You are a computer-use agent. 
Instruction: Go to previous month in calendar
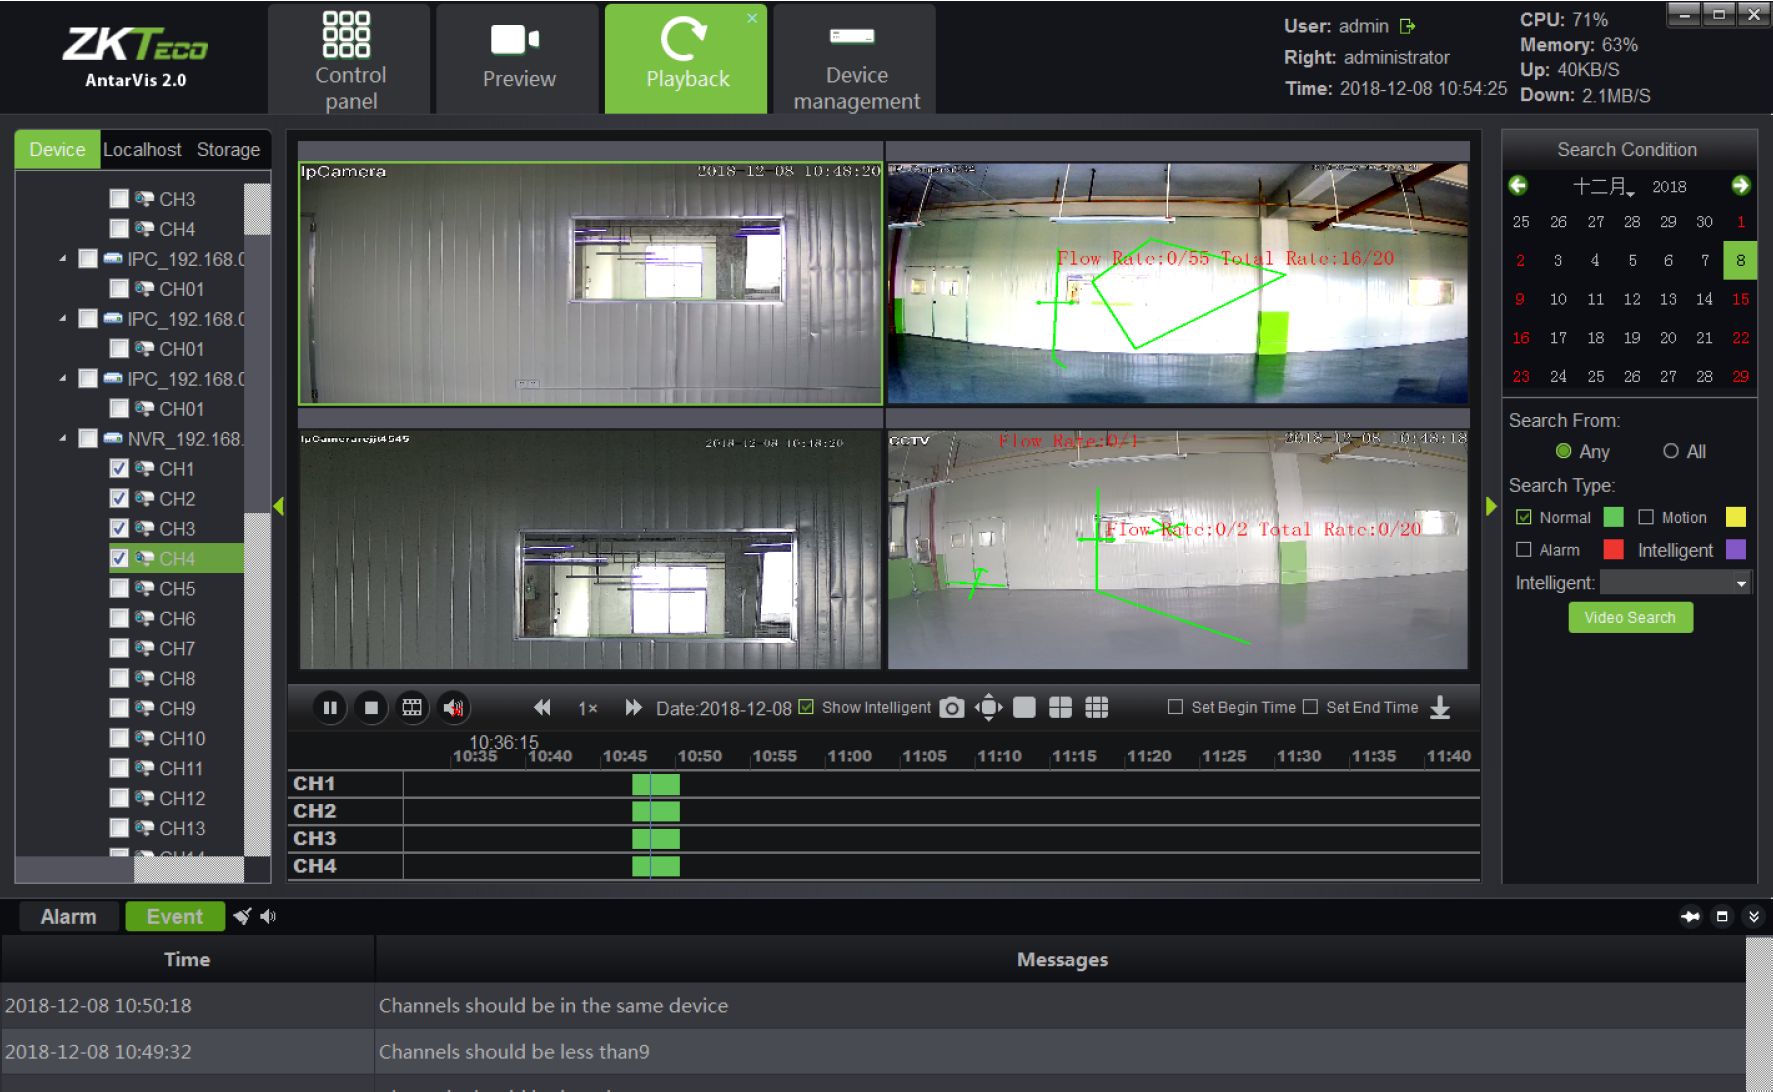point(1518,186)
